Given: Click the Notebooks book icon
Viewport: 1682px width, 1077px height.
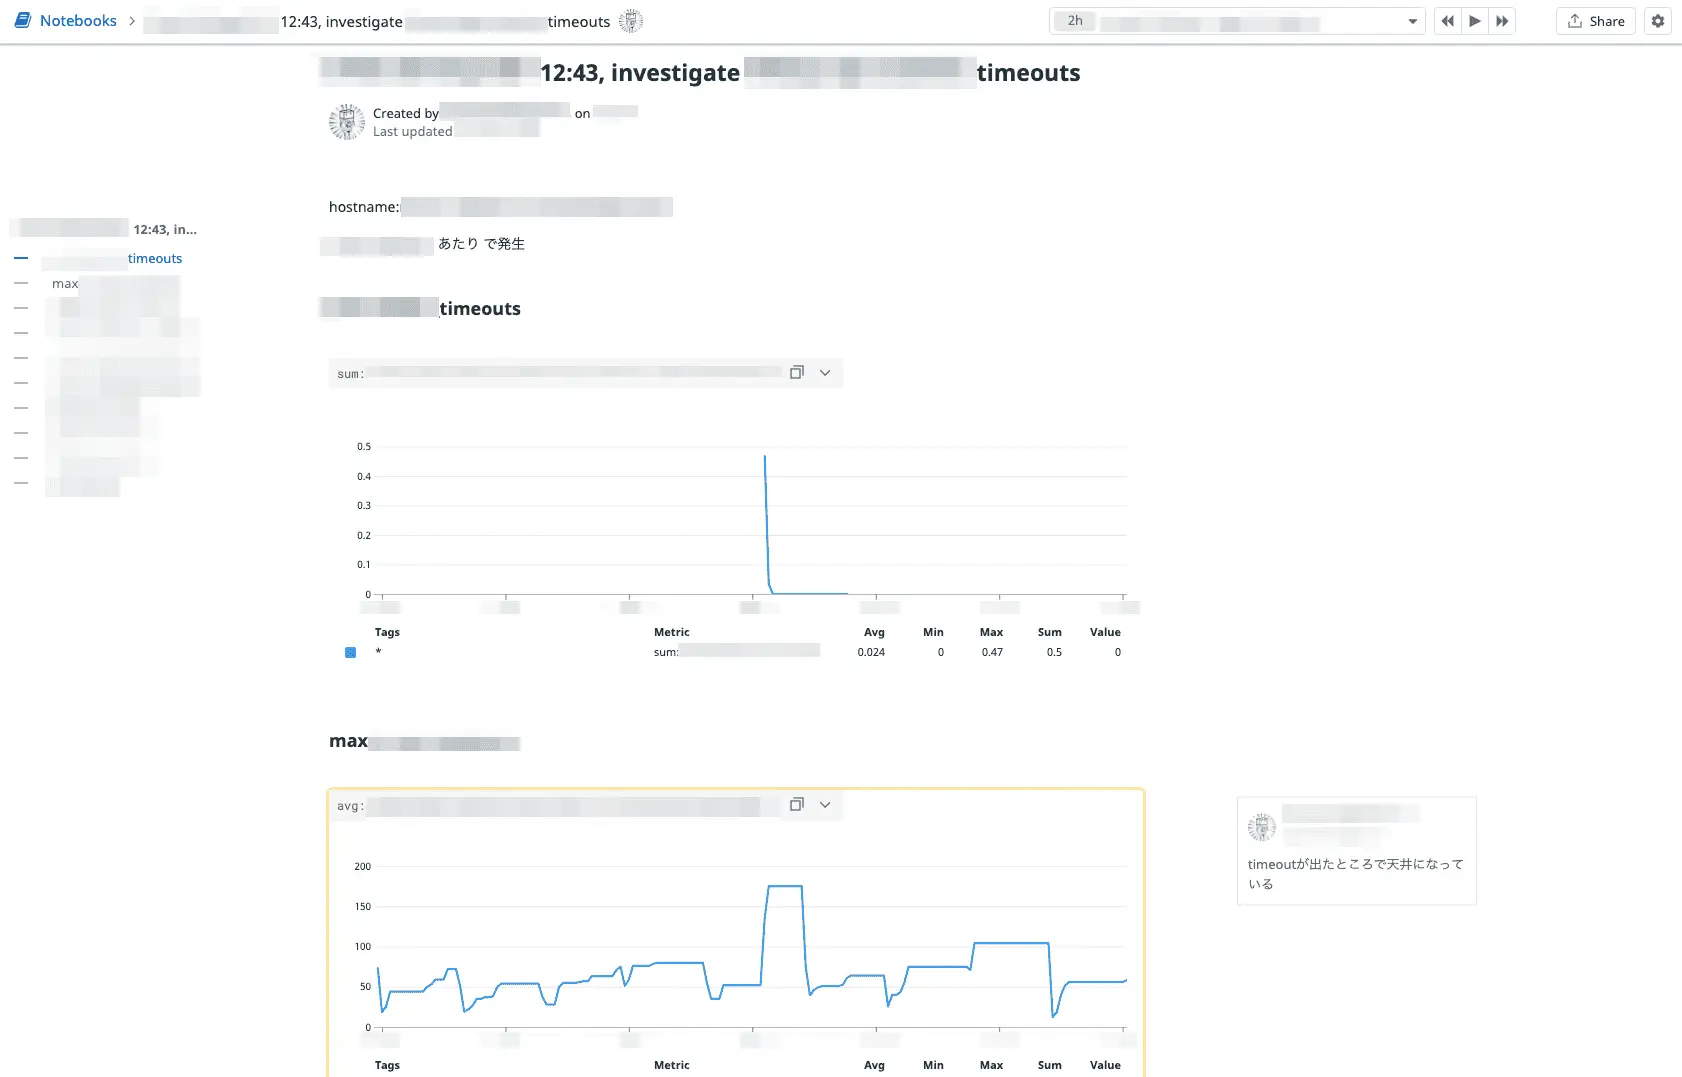Looking at the screenshot, I should (22, 20).
